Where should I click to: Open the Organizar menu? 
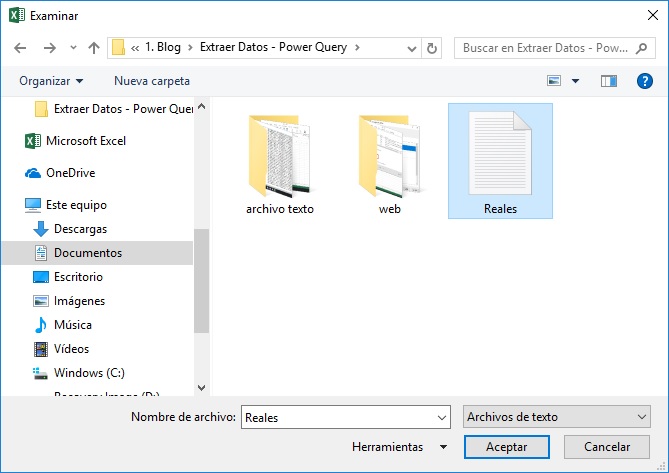pos(51,81)
